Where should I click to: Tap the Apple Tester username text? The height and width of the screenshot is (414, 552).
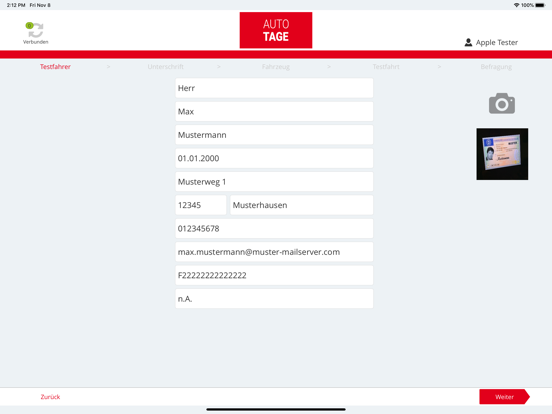click(497, 42)
